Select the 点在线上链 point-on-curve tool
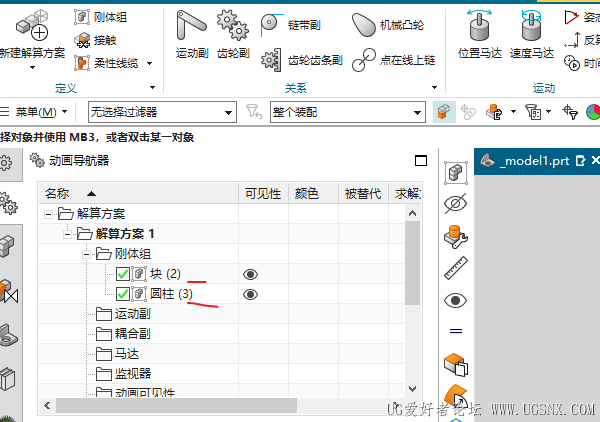The height and width of the screenshot is (422, 600). point(394,60)
